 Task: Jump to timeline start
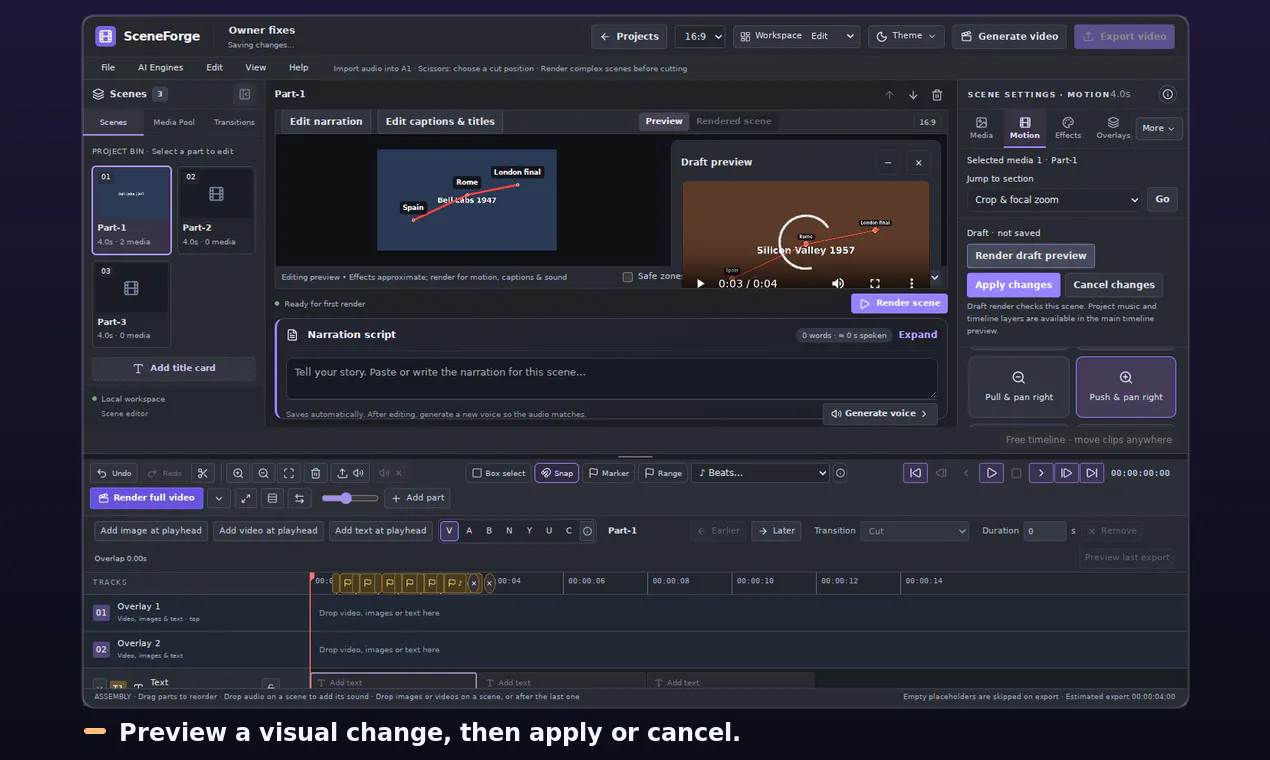pyautogui.click(x=915, y=473)
